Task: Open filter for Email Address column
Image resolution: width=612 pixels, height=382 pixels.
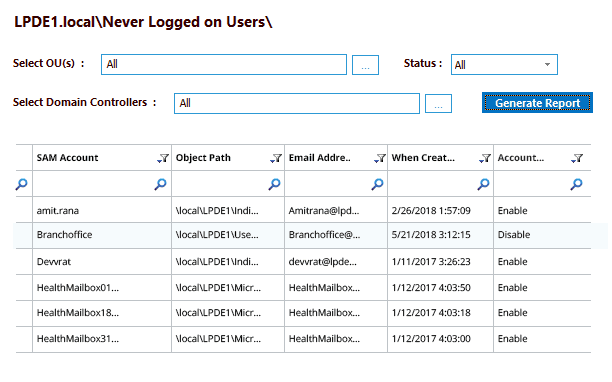Action: click(x=379, y=158)
